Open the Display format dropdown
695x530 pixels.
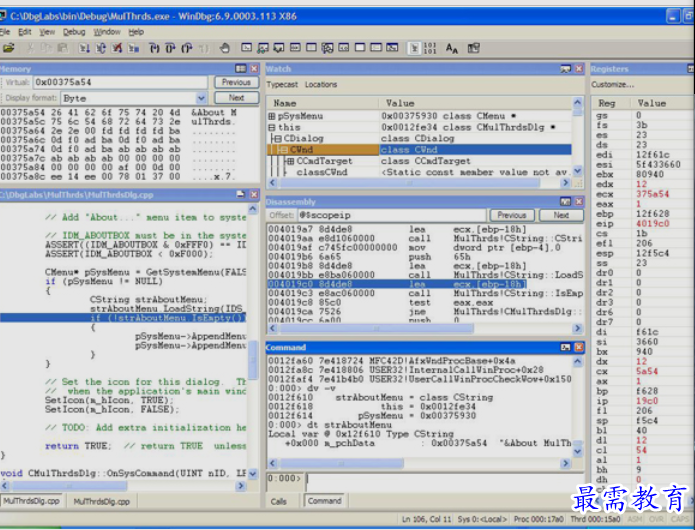[201, 98]
